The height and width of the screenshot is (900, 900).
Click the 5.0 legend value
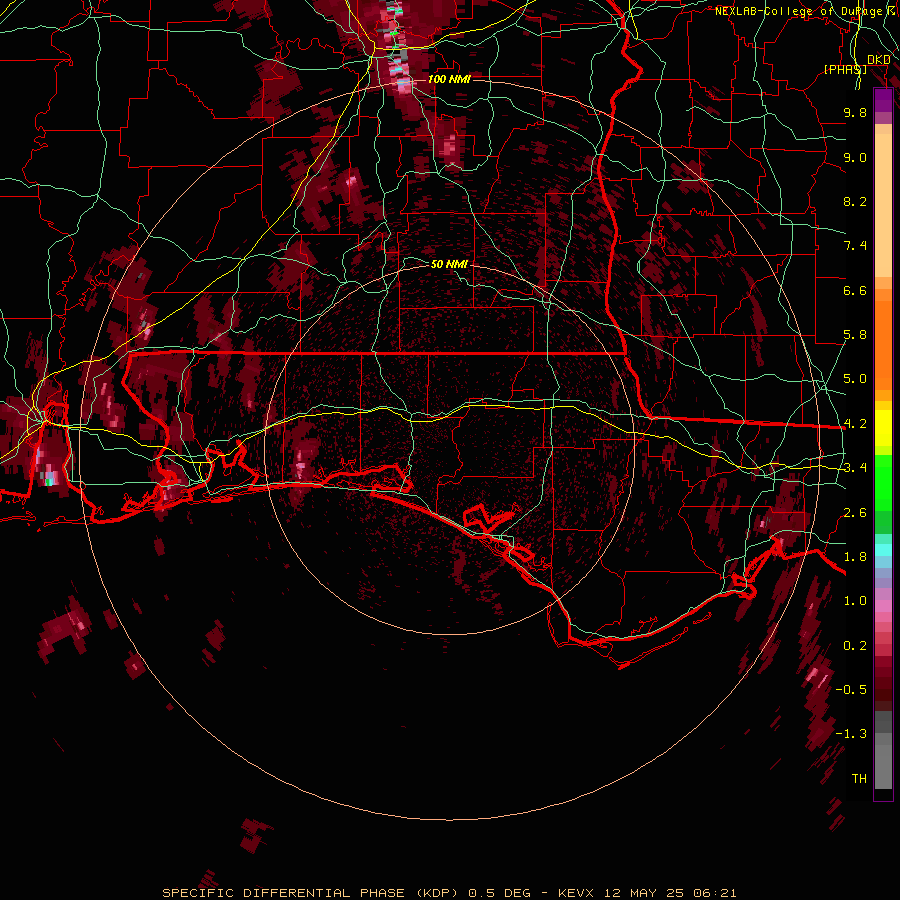[x=855, y=379]
